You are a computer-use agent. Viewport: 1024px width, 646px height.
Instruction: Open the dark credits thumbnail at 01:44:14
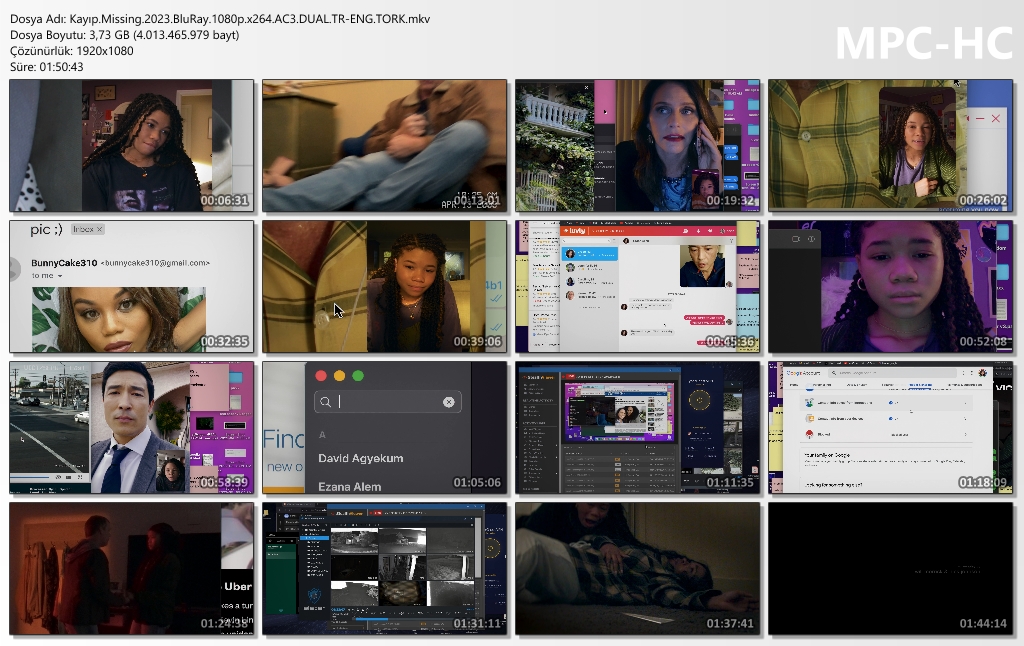coord(890,569)
